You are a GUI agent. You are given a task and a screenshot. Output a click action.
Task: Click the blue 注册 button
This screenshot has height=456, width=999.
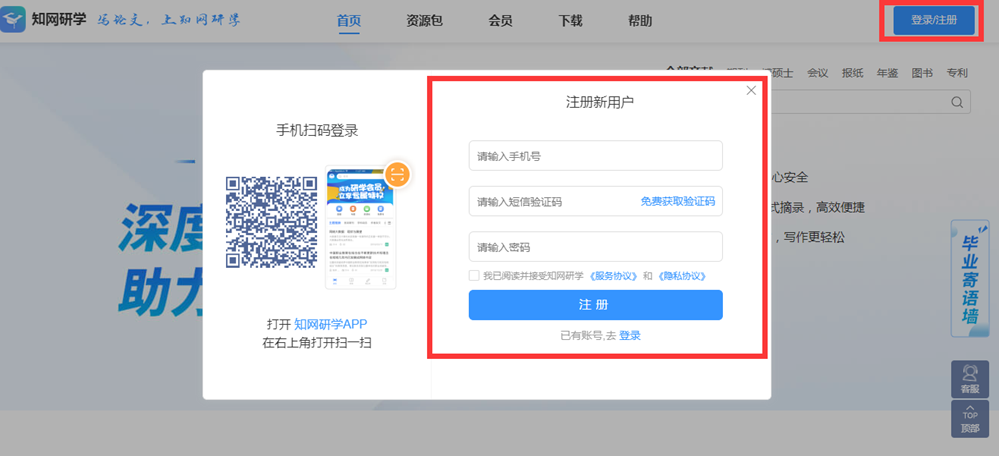coord(596,305)
